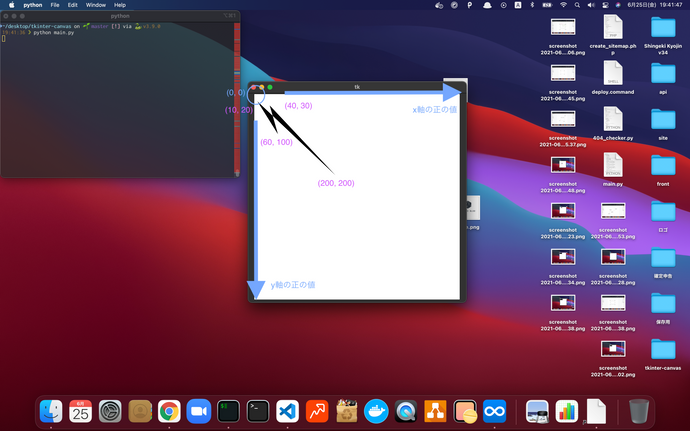Select the 保存用 folder on desktop
Image resolution: width=690 pixels, height=431 pixels.
coord(663,308)
